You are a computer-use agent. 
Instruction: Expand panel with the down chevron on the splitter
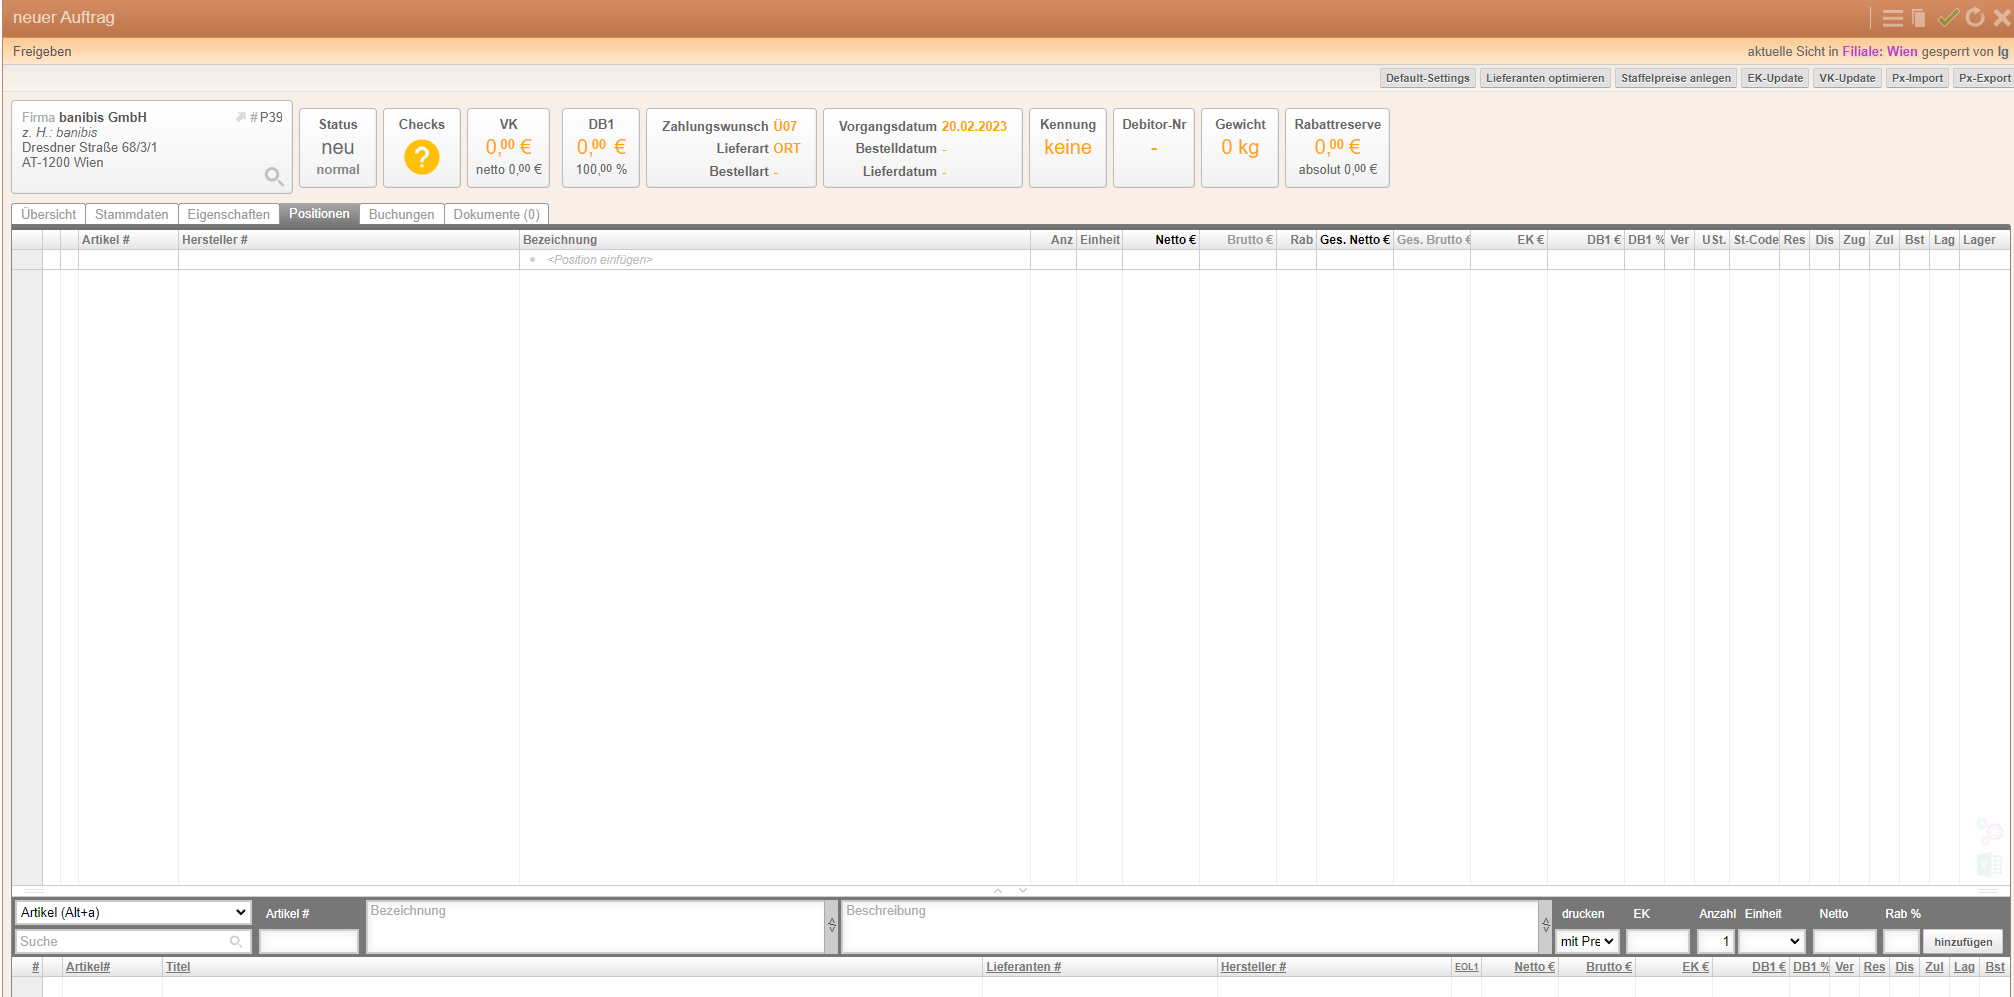[x=1023, y=890]
